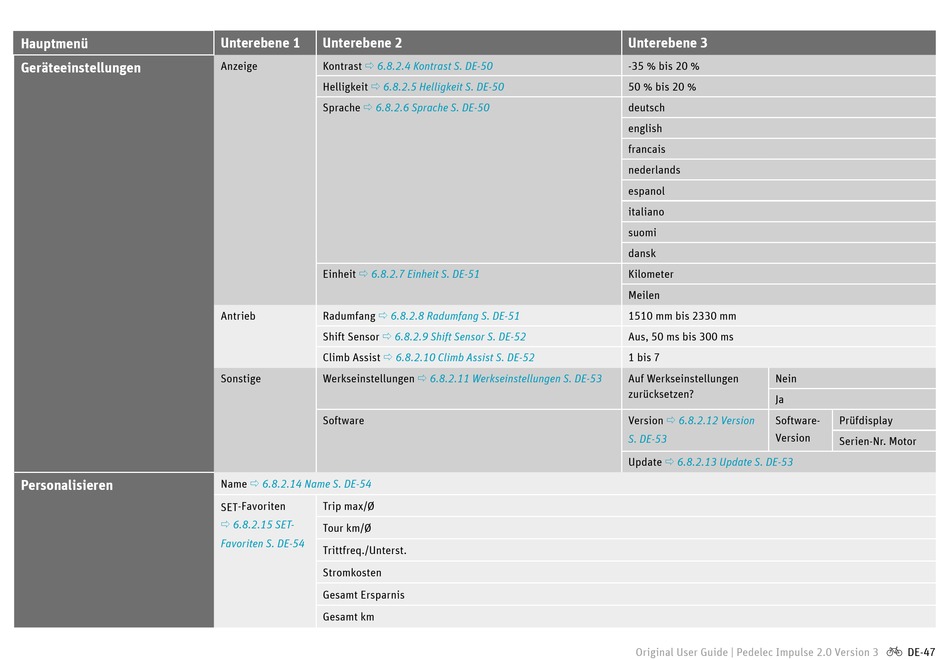Viewport: 950px width, 660px height.
Task: Click the 'Trittfreq./Unterst.' row
Action: pos(626,550)
